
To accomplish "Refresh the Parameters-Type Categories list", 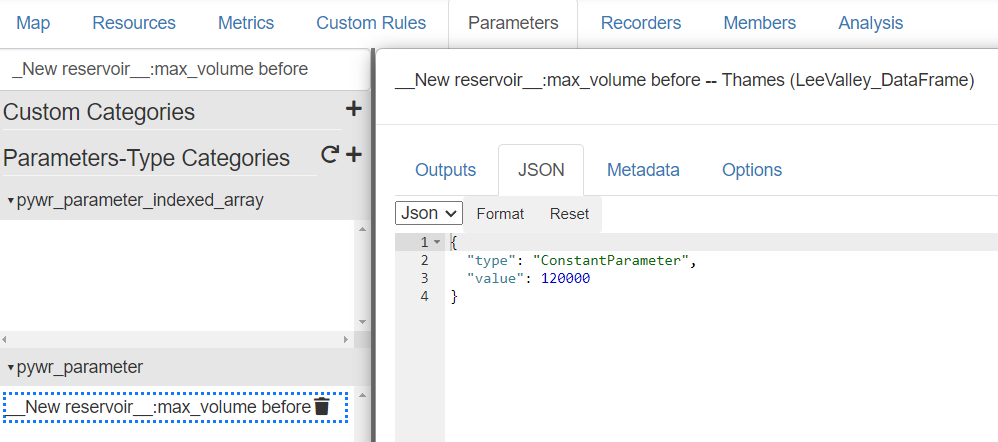I will 329,155.
